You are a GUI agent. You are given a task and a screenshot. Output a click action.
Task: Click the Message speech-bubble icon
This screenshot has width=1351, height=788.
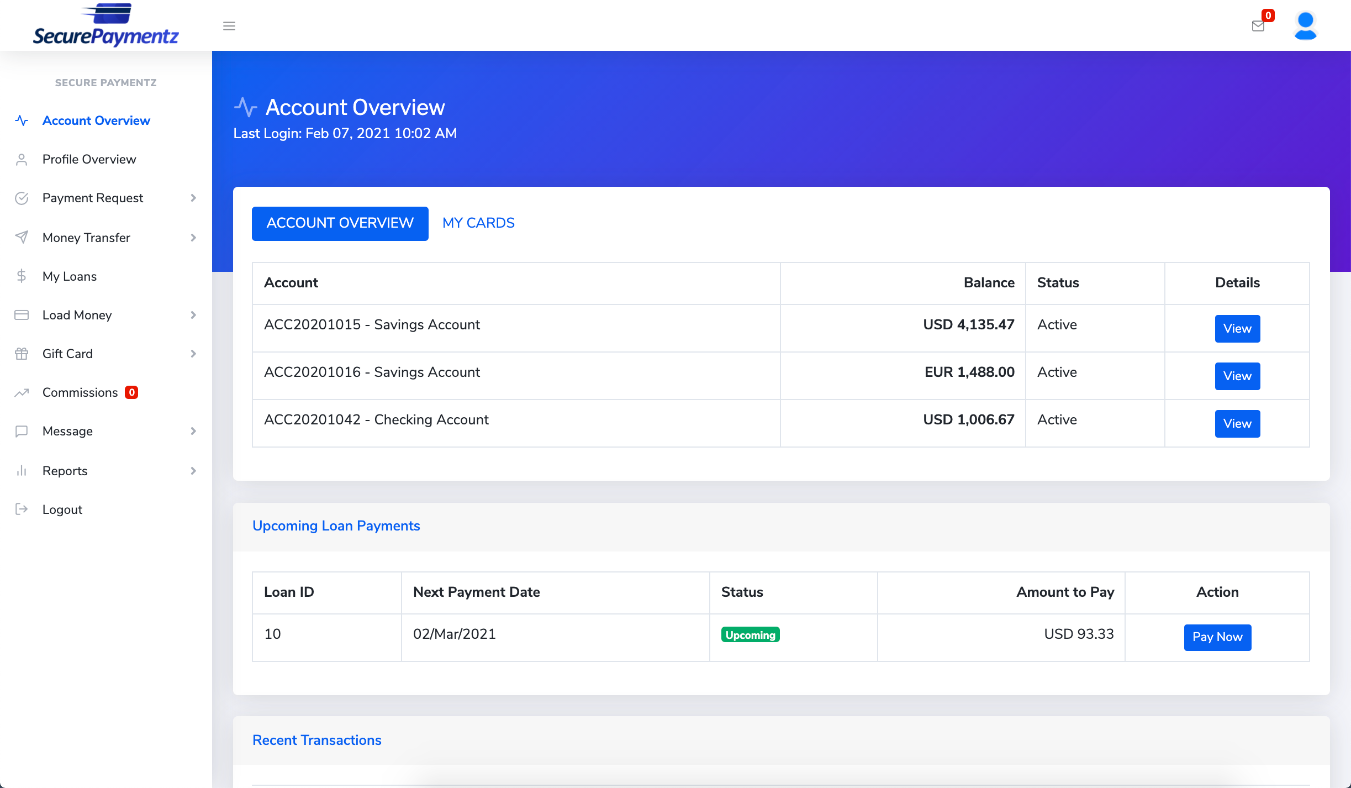tap(21, 431)
